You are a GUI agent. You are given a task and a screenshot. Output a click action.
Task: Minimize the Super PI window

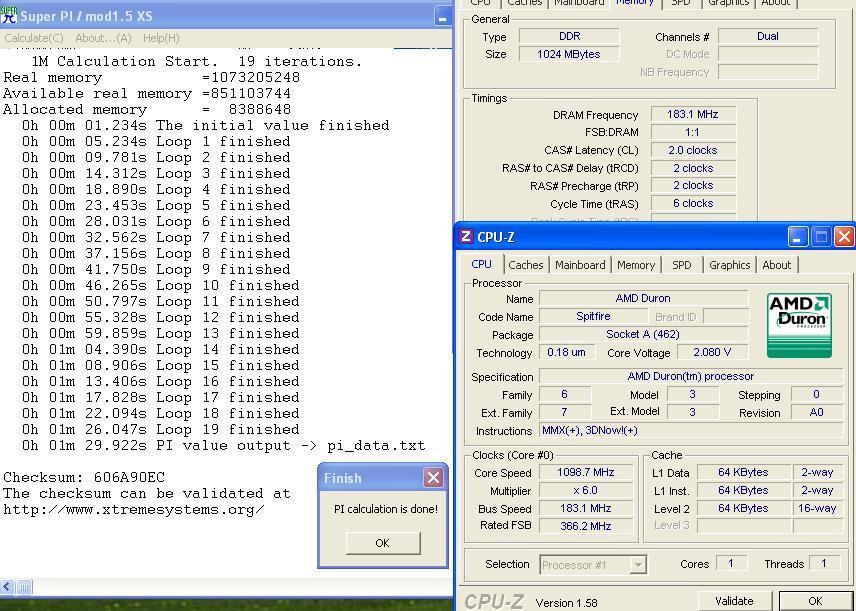443,16
